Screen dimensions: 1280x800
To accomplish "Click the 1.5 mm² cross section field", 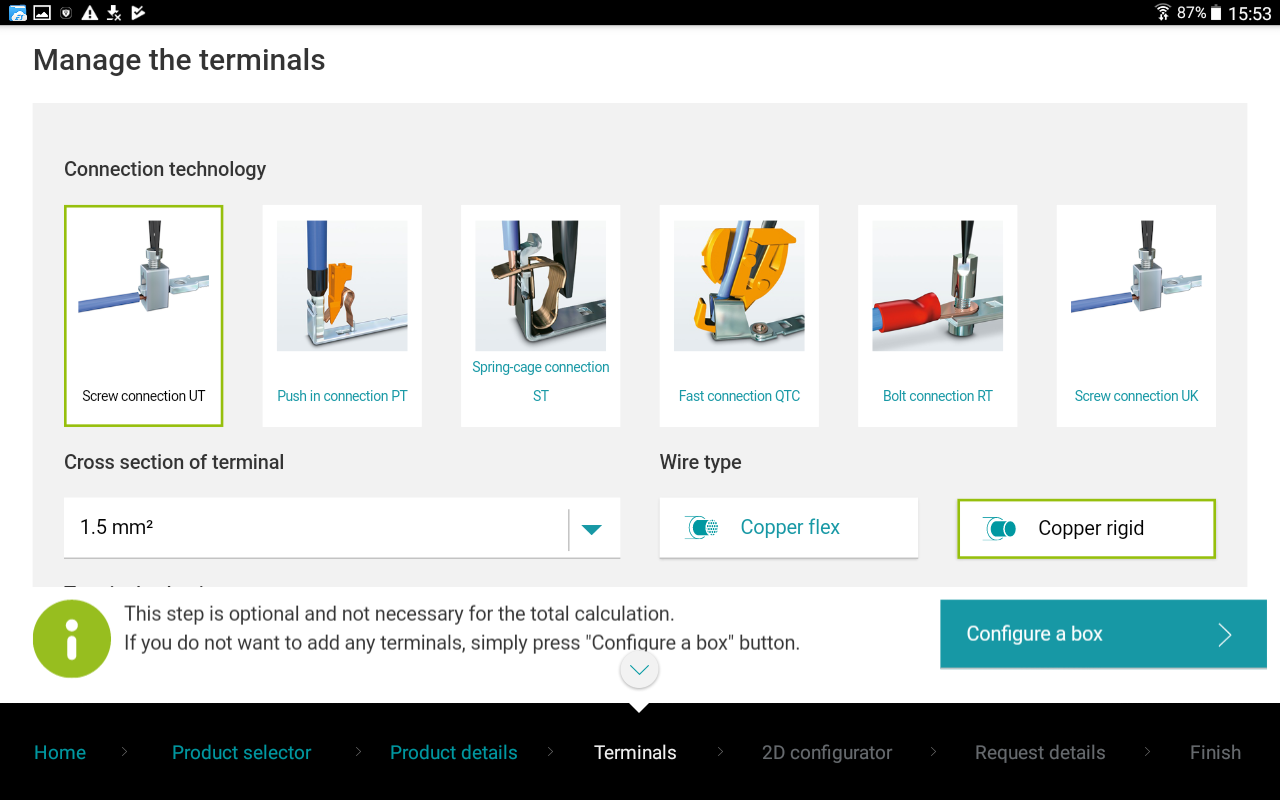I will (342, 528).
